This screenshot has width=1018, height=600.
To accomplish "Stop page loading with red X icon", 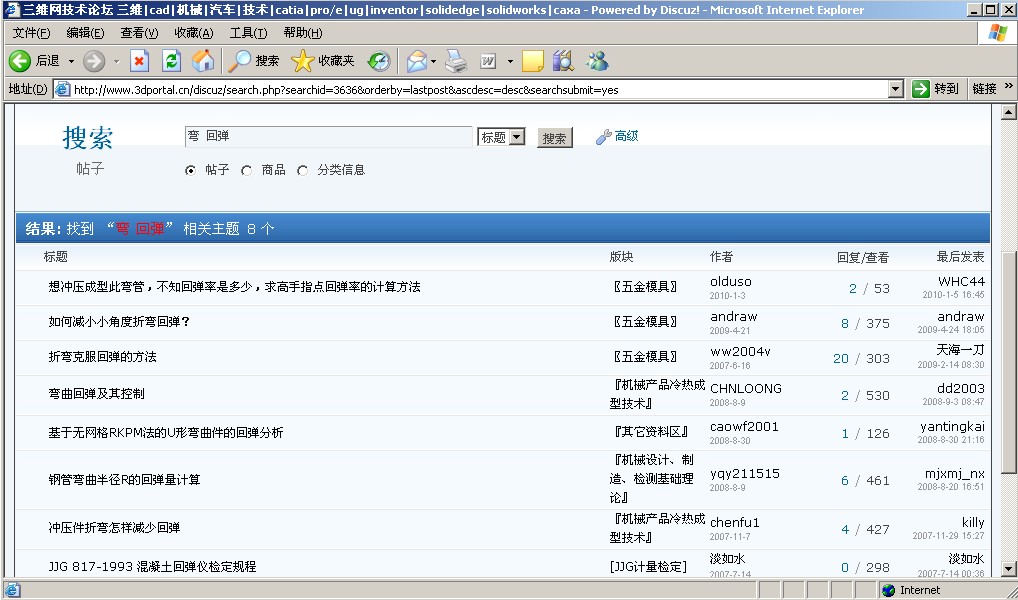I will coord(139,61).
